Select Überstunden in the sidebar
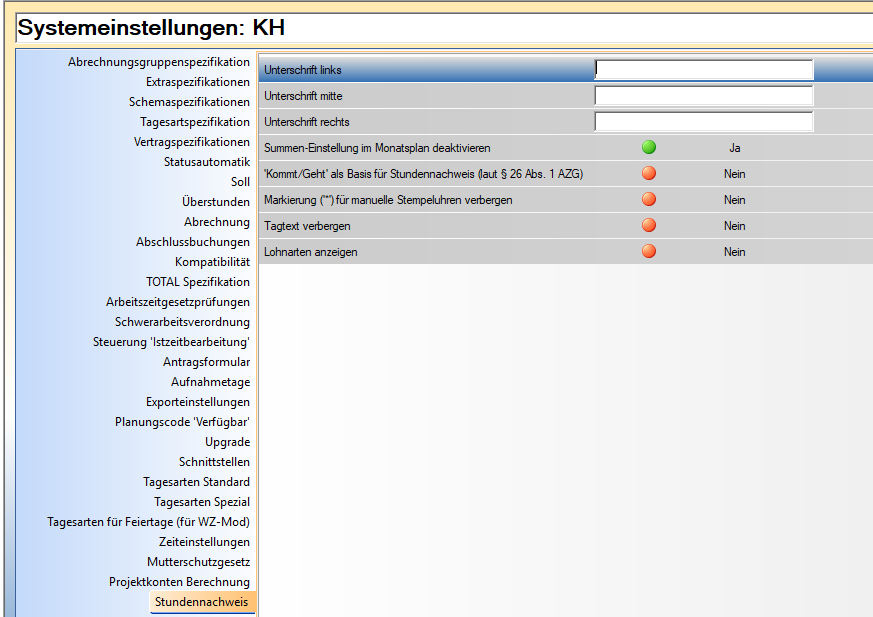 [x=216, y=202]
